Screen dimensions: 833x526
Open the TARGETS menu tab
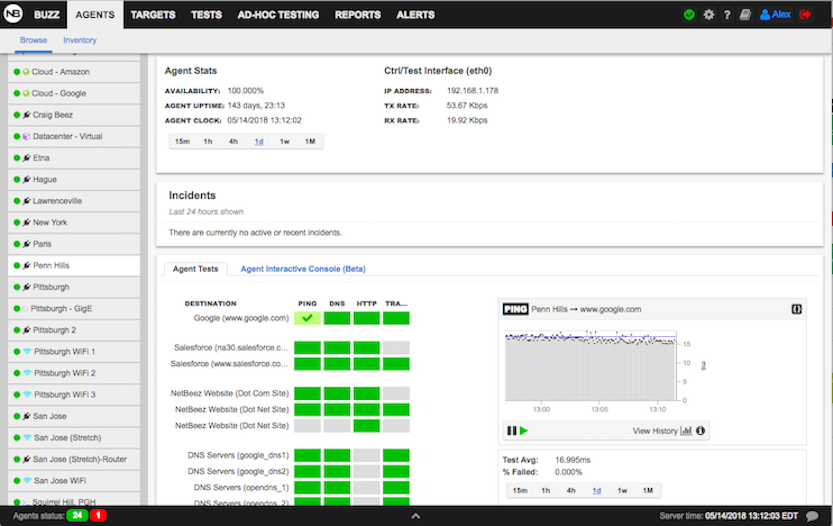153,15
